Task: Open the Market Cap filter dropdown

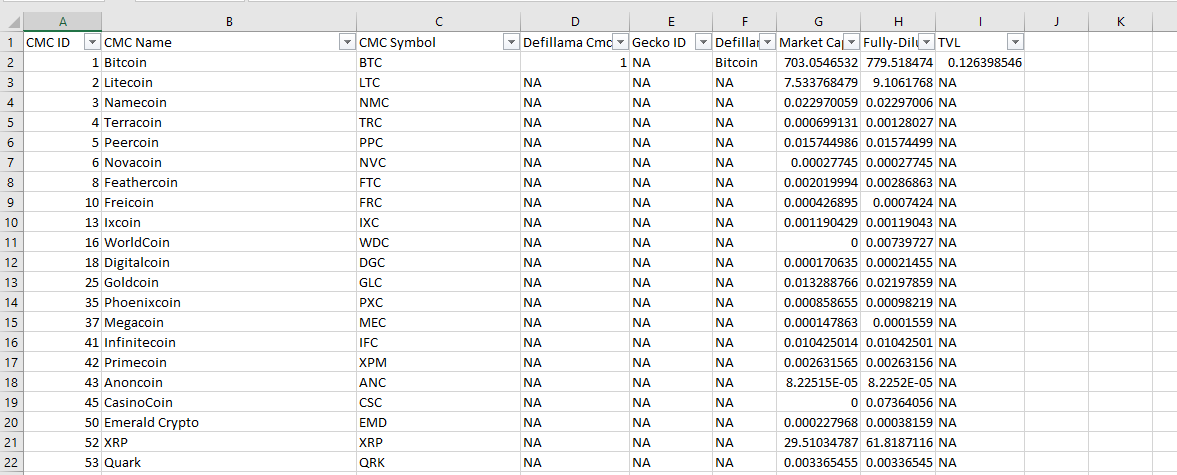Action: (x=852, y=43)
